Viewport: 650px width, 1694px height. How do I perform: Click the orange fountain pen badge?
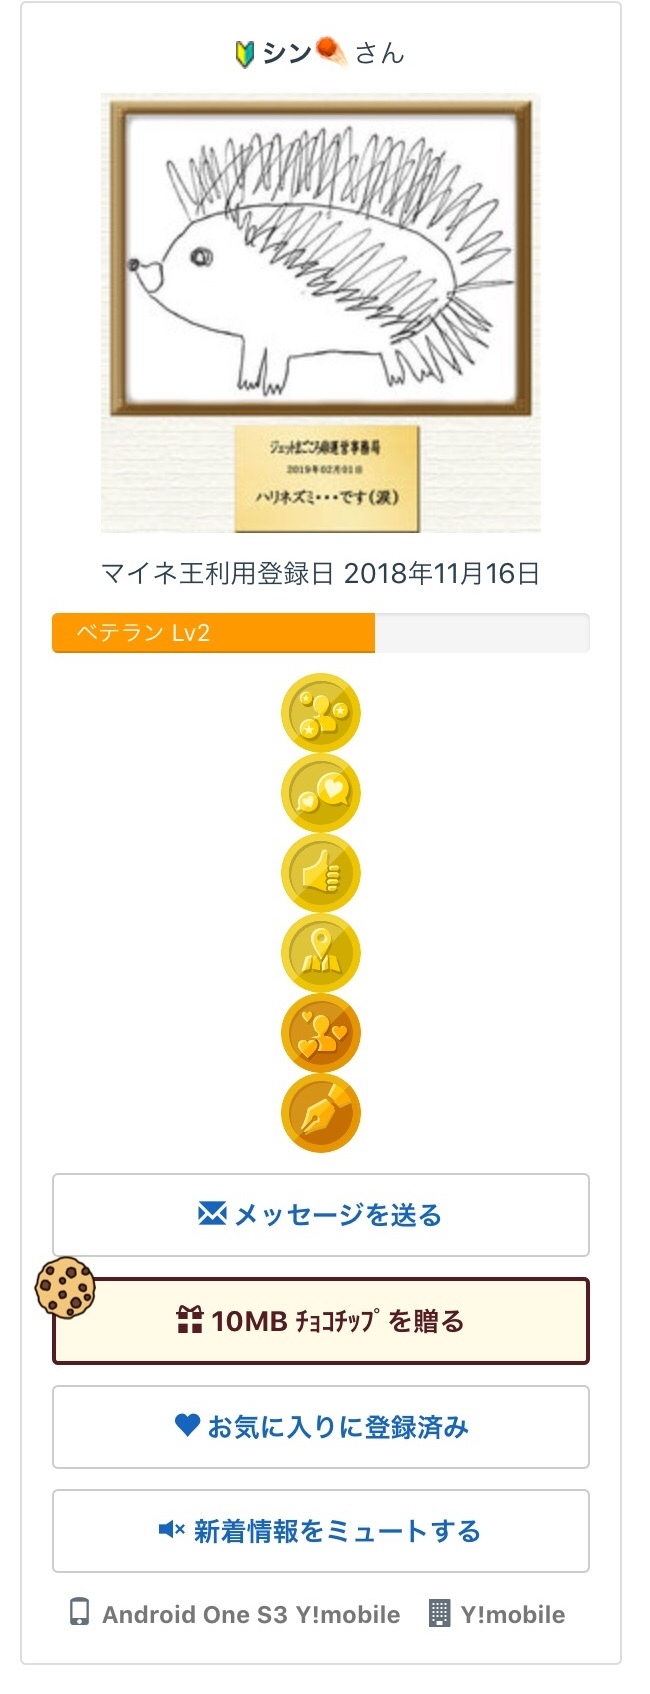pos(320,1113)
